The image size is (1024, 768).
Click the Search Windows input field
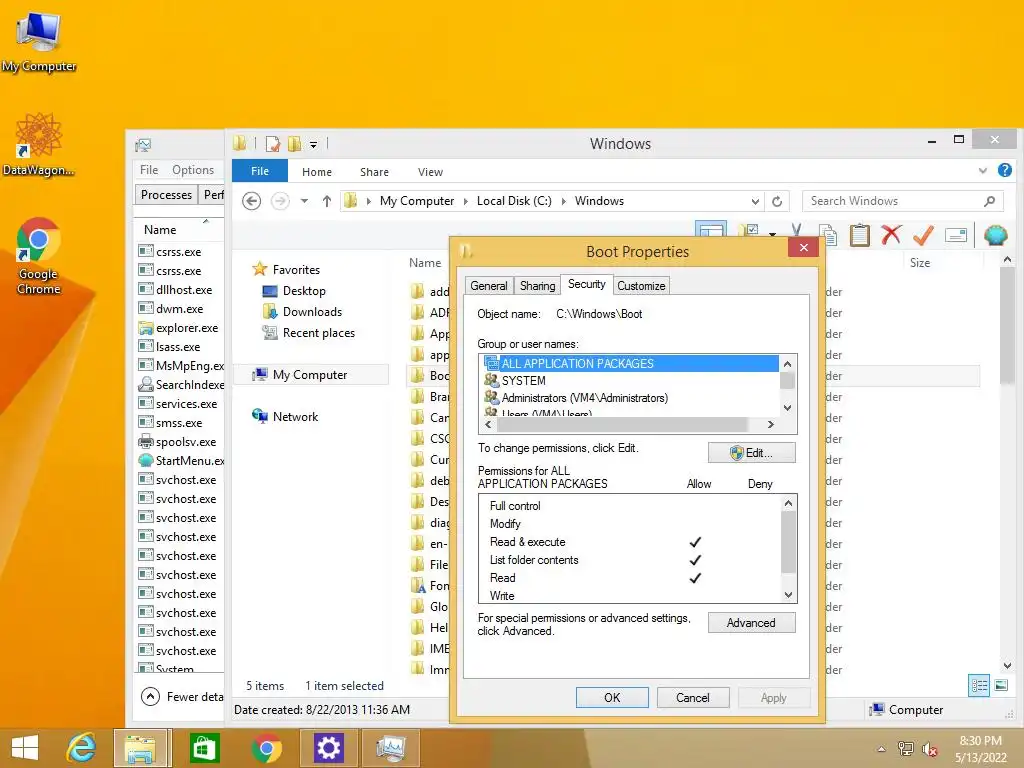pos(903,201)
